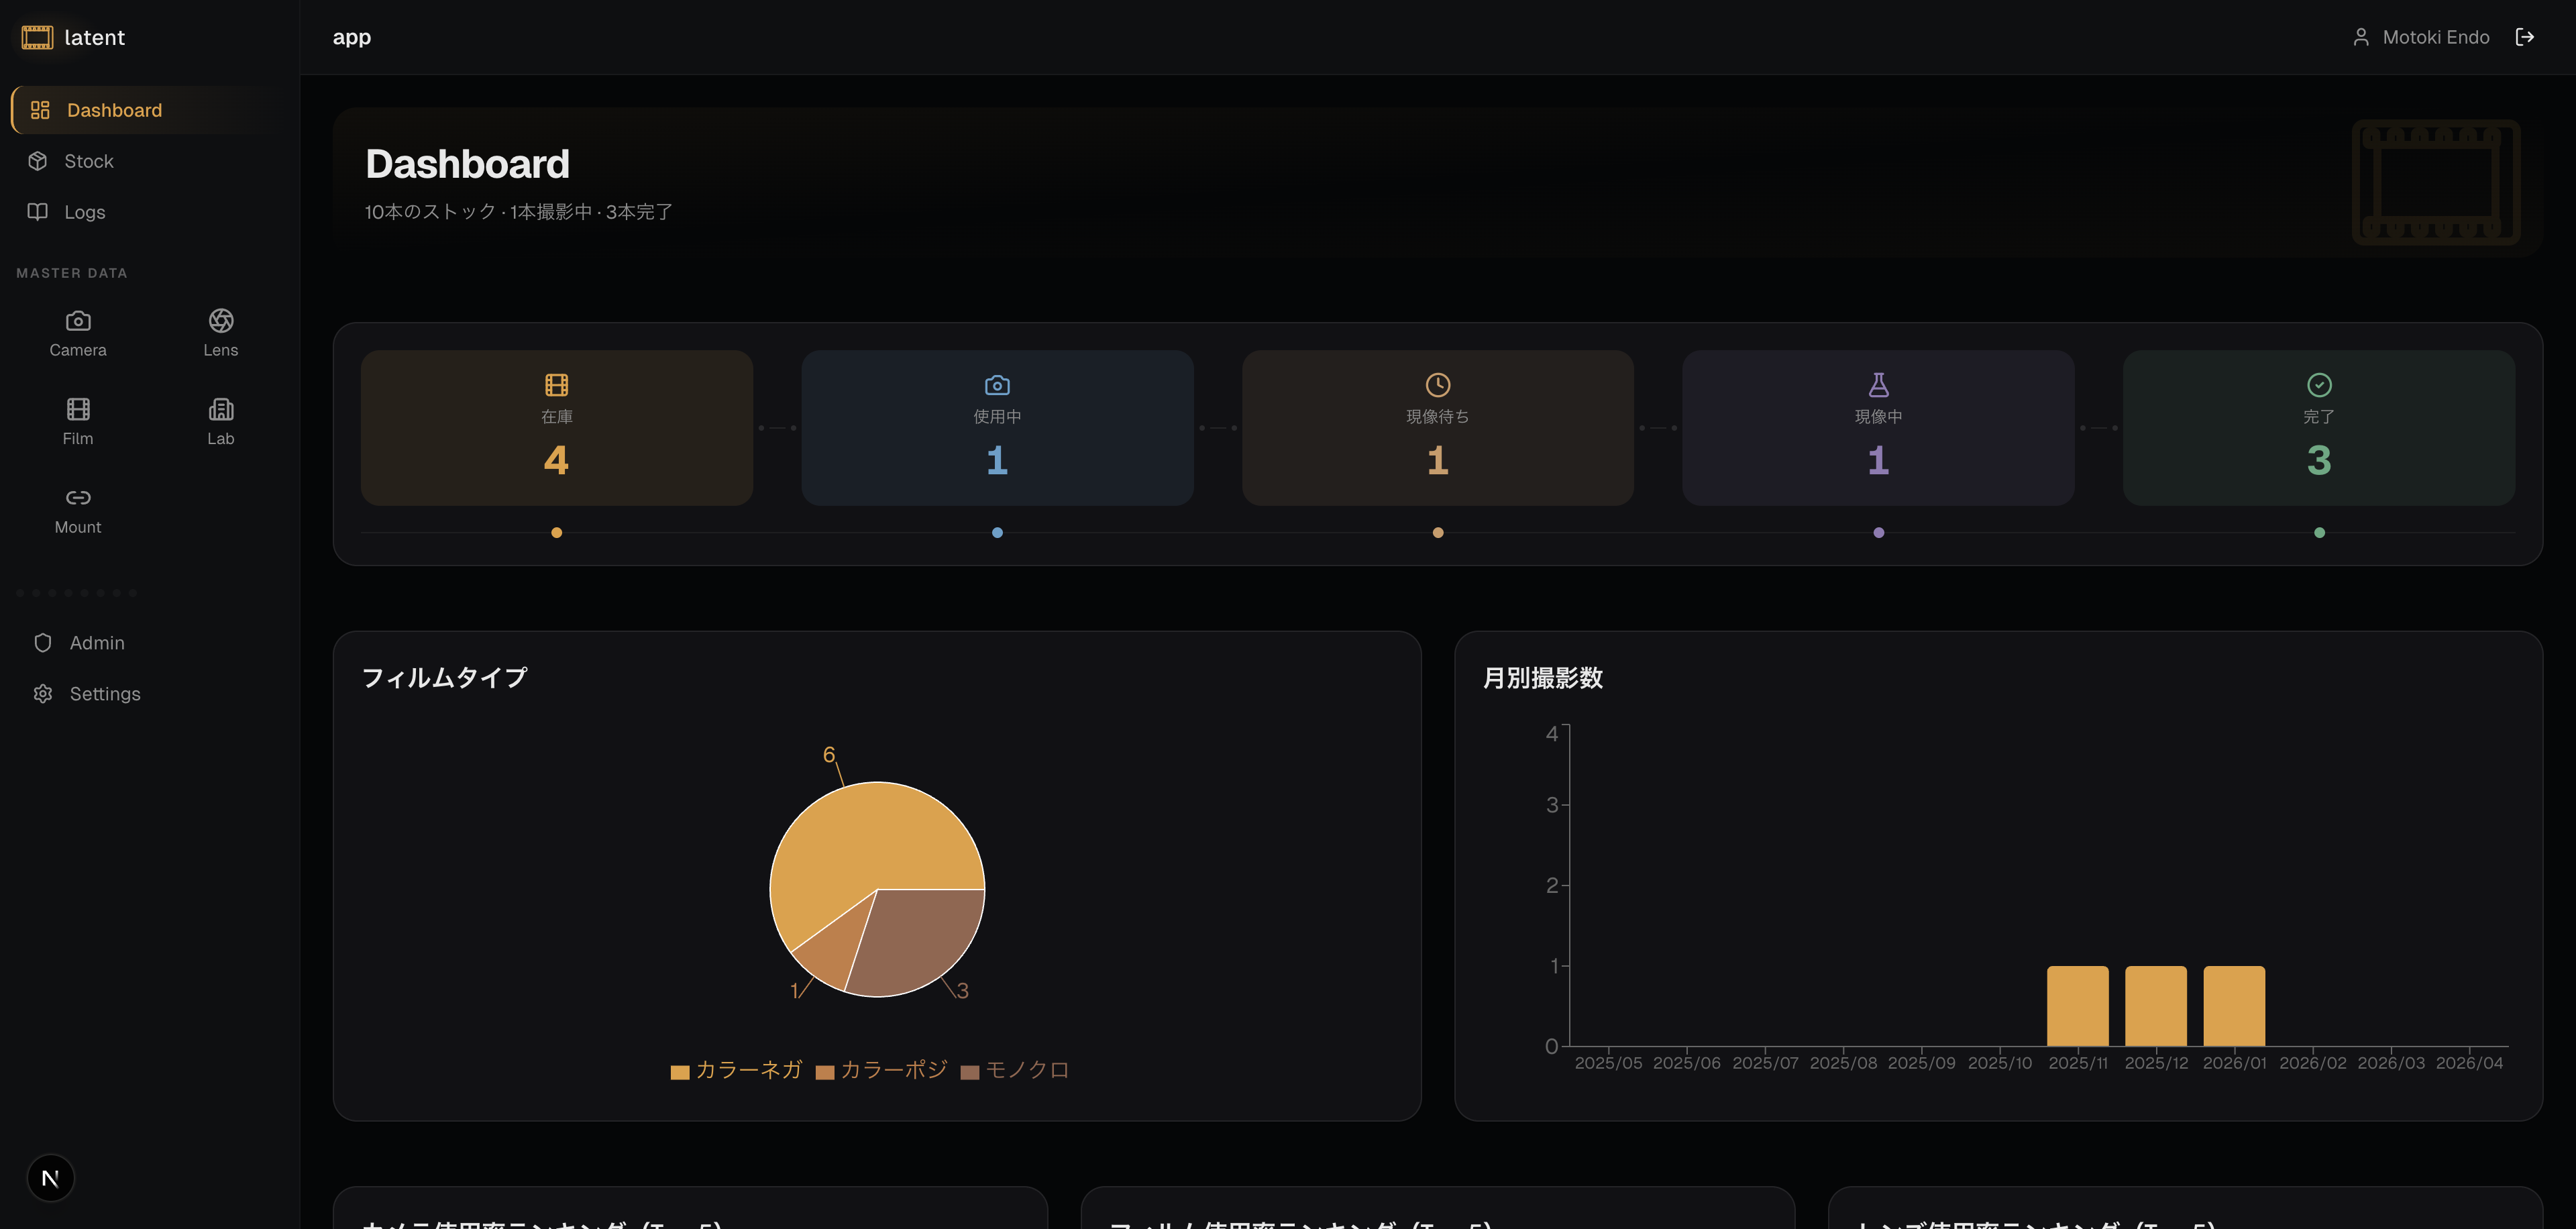Click the 2025/12 bar in monthly chart
The image size is (2576, 1229).
tap(2155, 1006)
